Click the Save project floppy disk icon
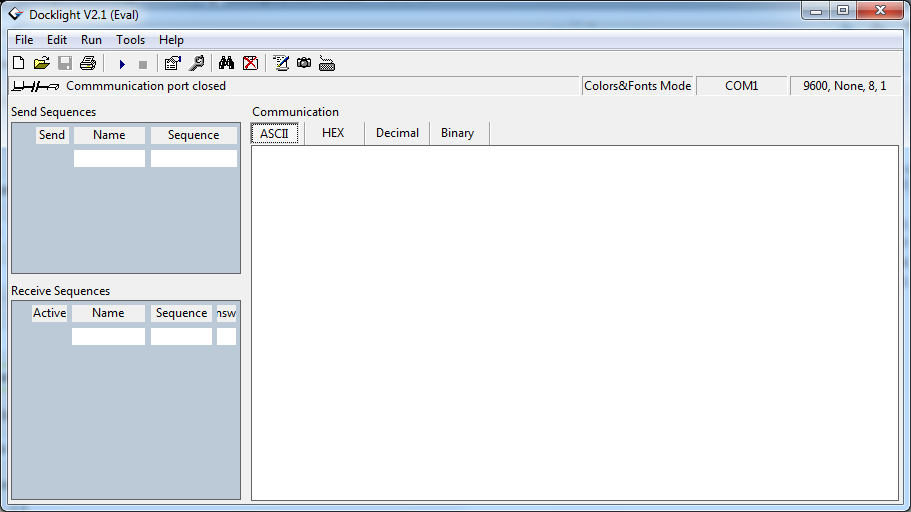The width and height of the screenshot is (911, 512). [x=64, y=63]
